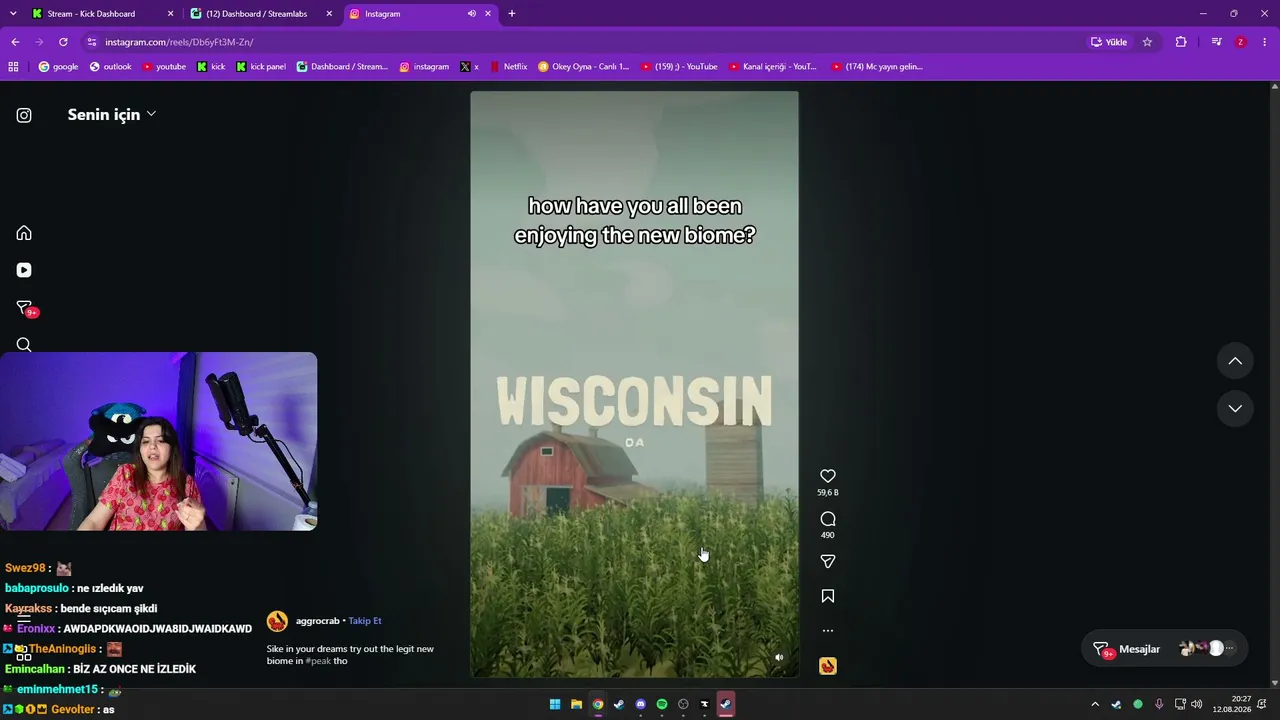
Task: Open the reel's three-dot more options
Action: tap(828, 631)
